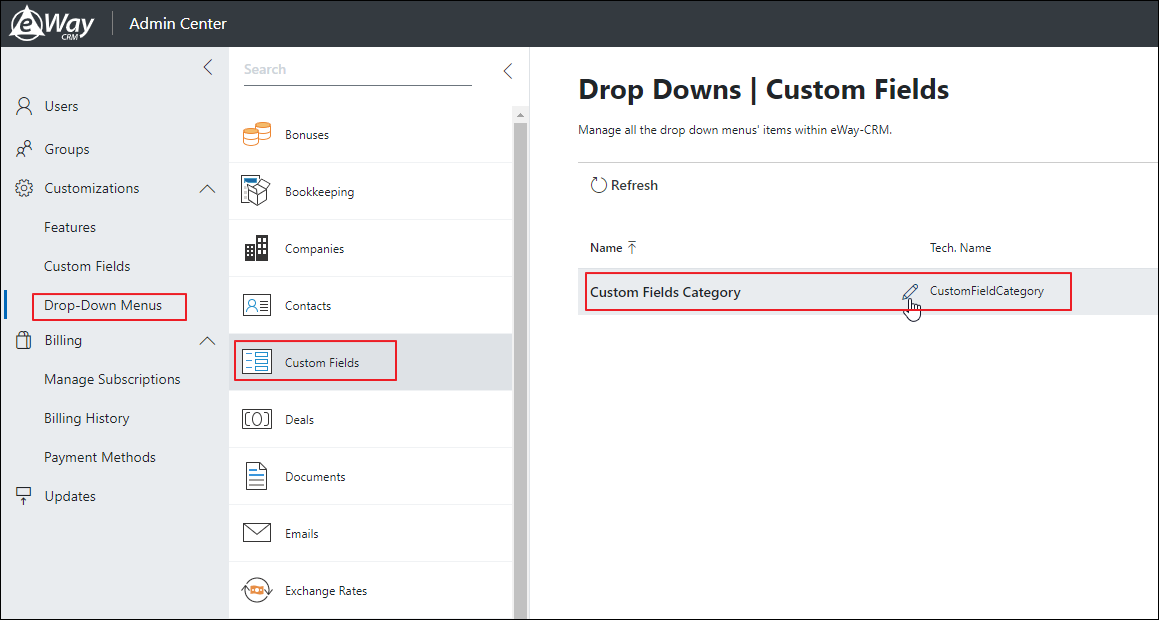Collapse the left navigation panel with the chevron
Viewport: 1159px width, 620px height.
tap(207, 67)
